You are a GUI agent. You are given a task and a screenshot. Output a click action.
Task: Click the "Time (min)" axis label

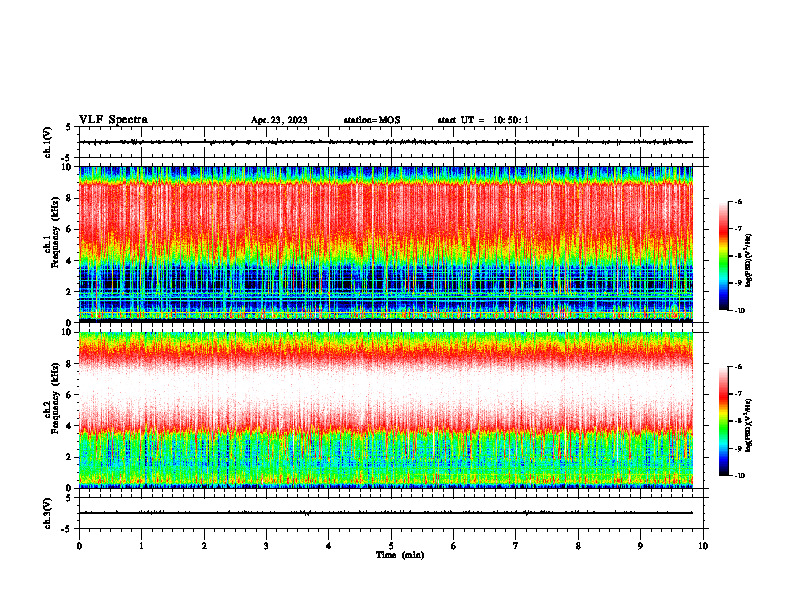coord(400,555)
